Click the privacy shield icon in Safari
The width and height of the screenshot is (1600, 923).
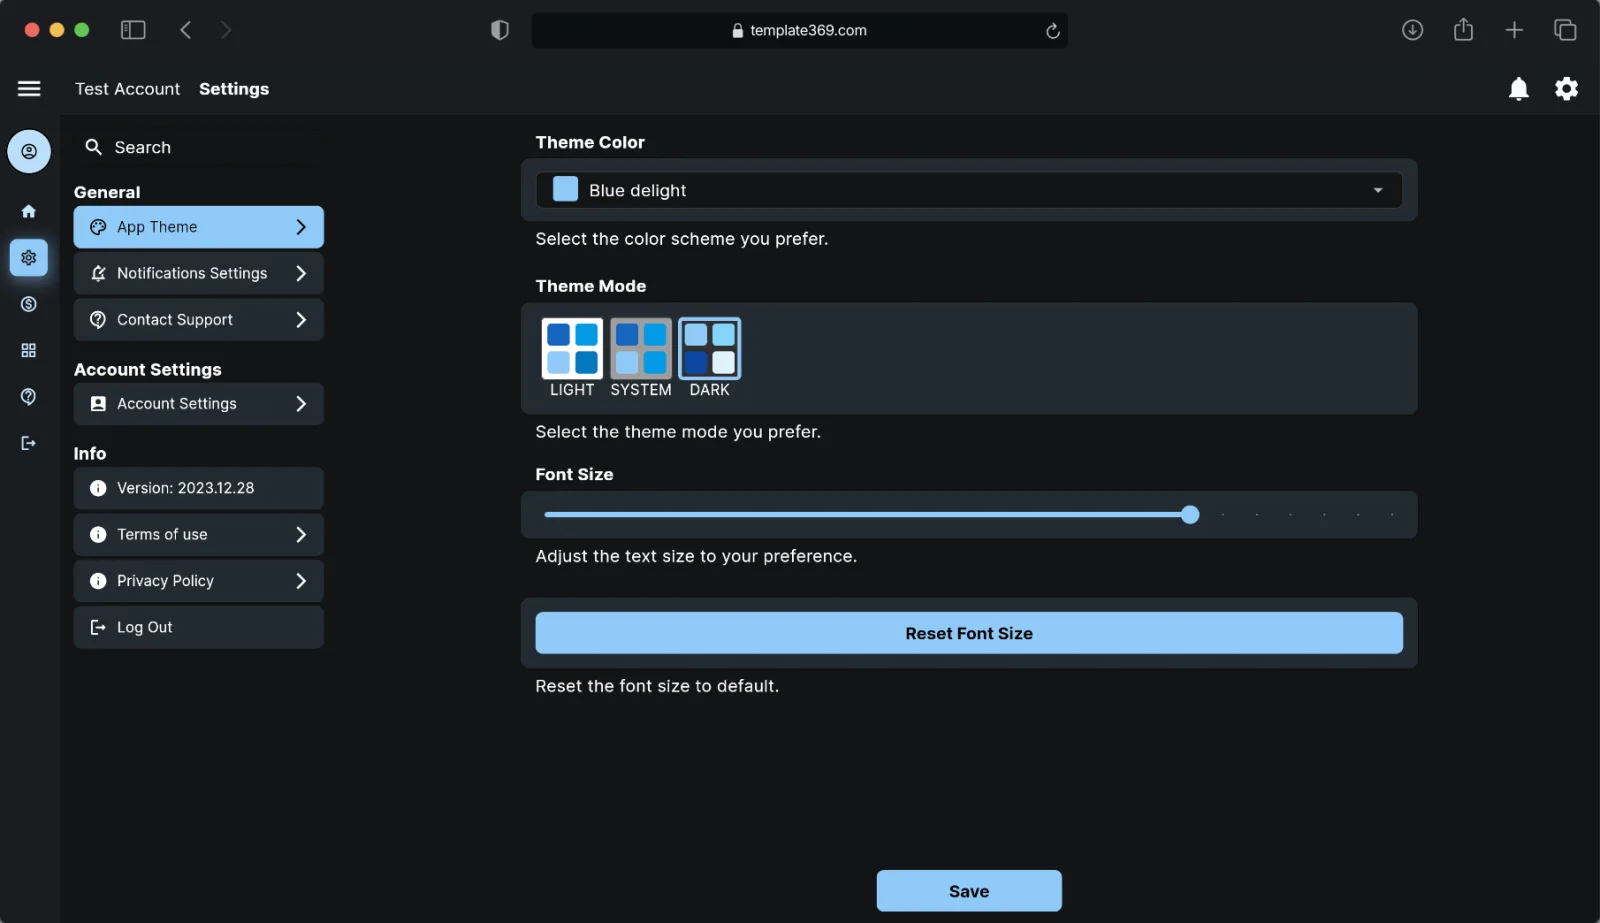(500, 30)
